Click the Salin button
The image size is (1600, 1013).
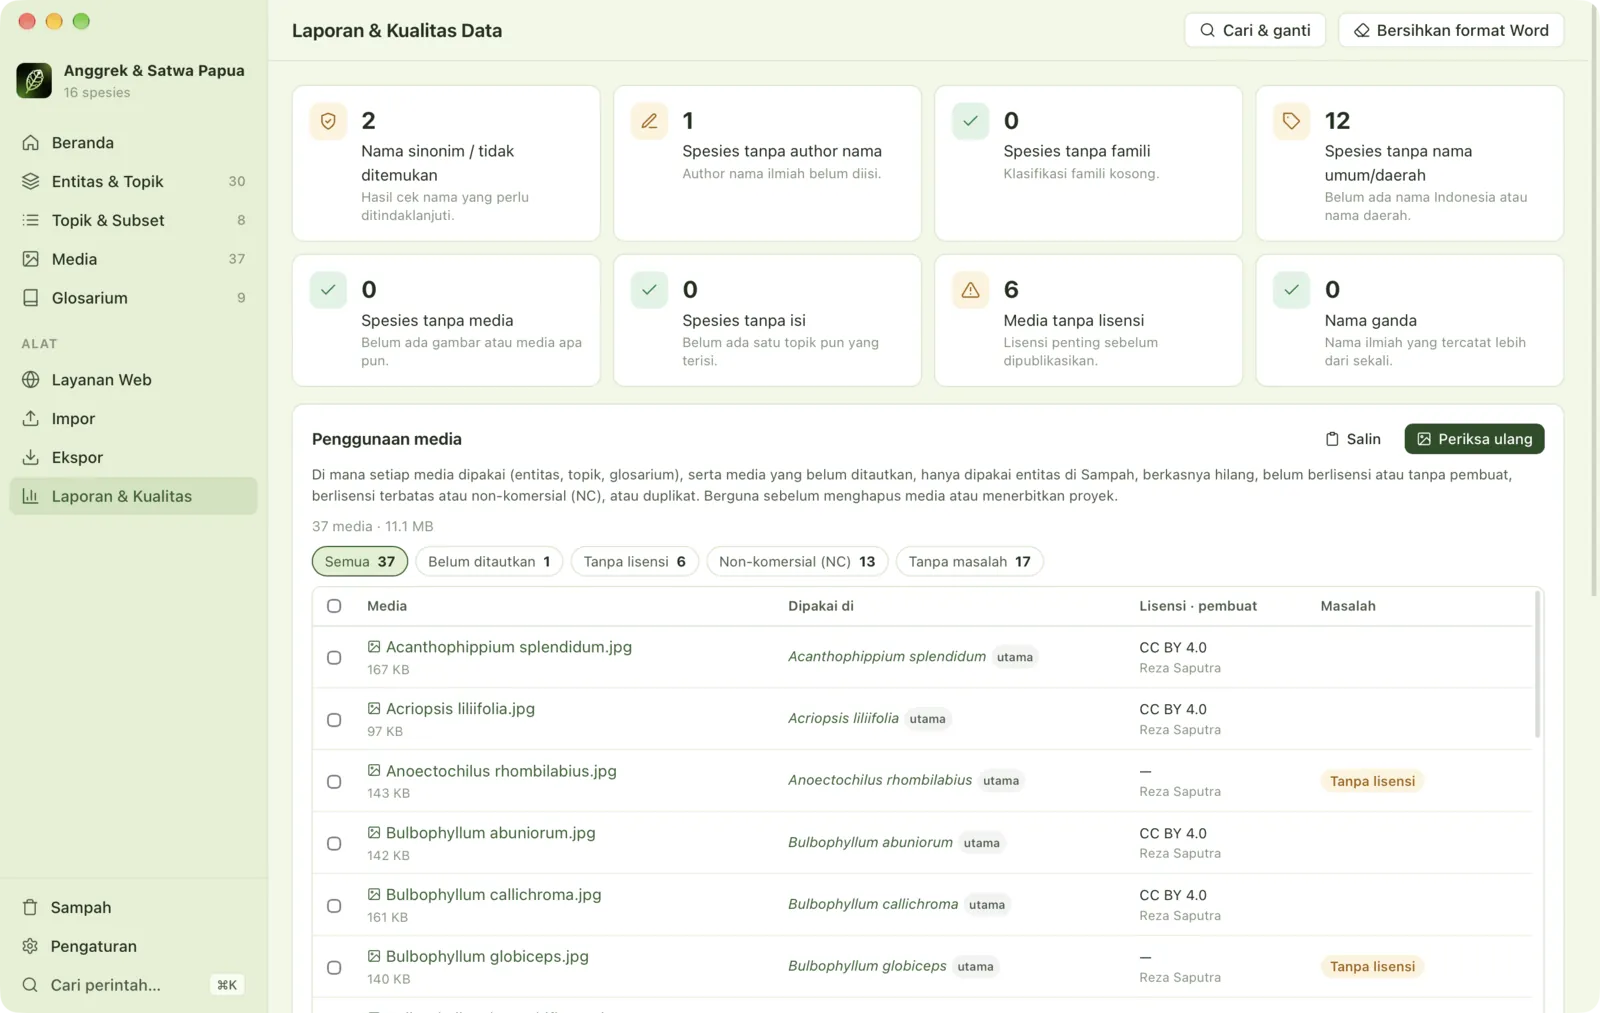(1353, 439)
